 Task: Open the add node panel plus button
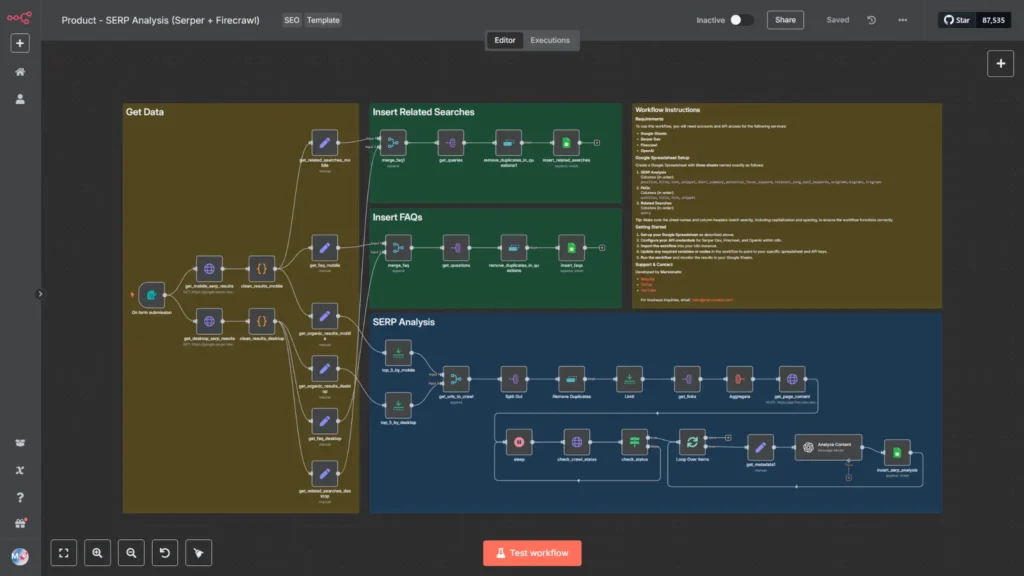tap(1000, 64)
